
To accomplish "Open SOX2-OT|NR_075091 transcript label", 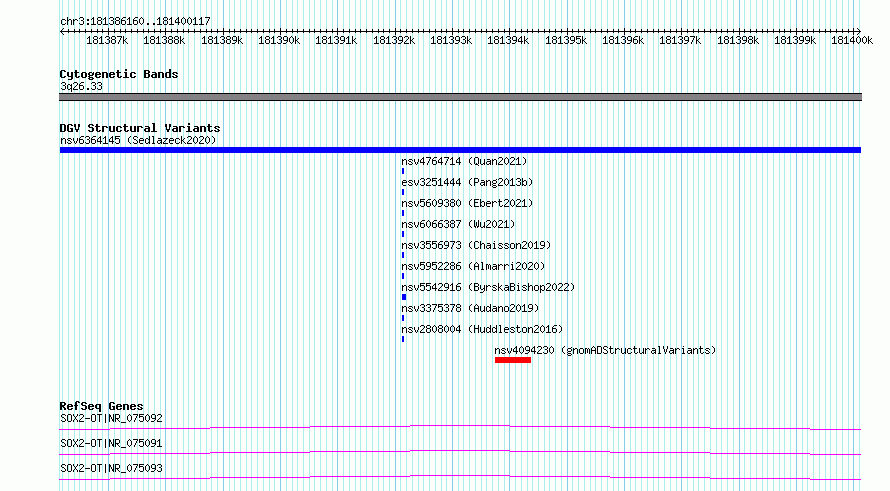I will tap(111, 443).
